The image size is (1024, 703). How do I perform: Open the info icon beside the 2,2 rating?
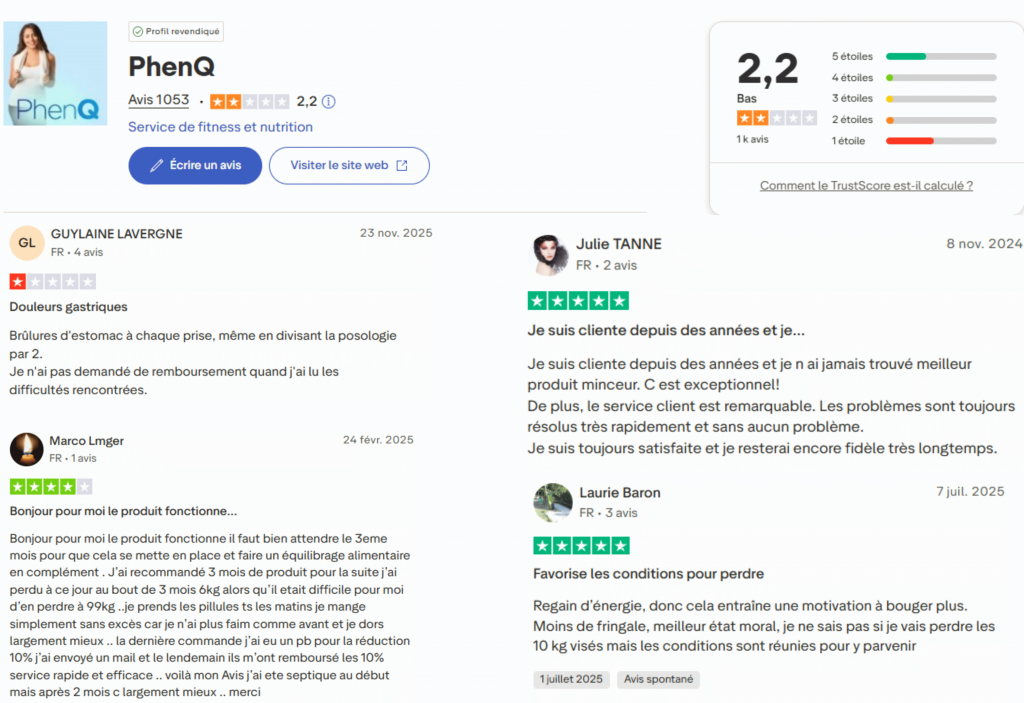[x=328, y=101]
